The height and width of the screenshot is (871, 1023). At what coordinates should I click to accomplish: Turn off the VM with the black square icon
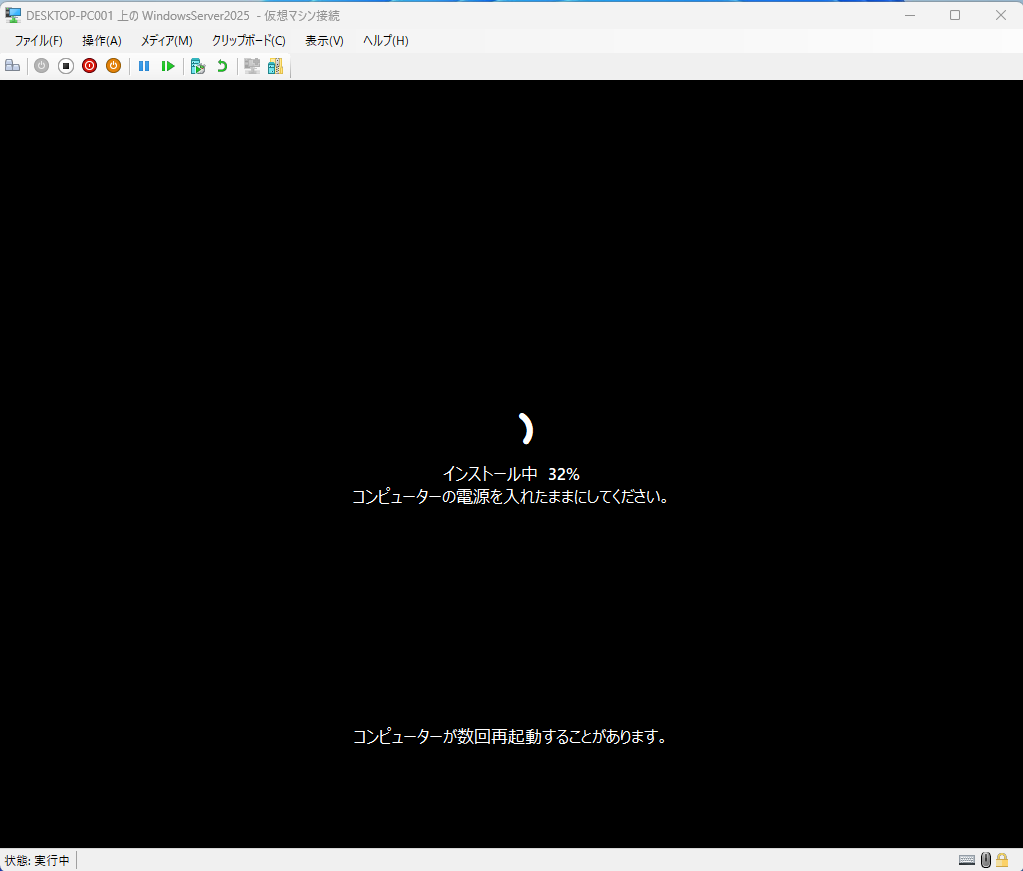click(65, 66)
